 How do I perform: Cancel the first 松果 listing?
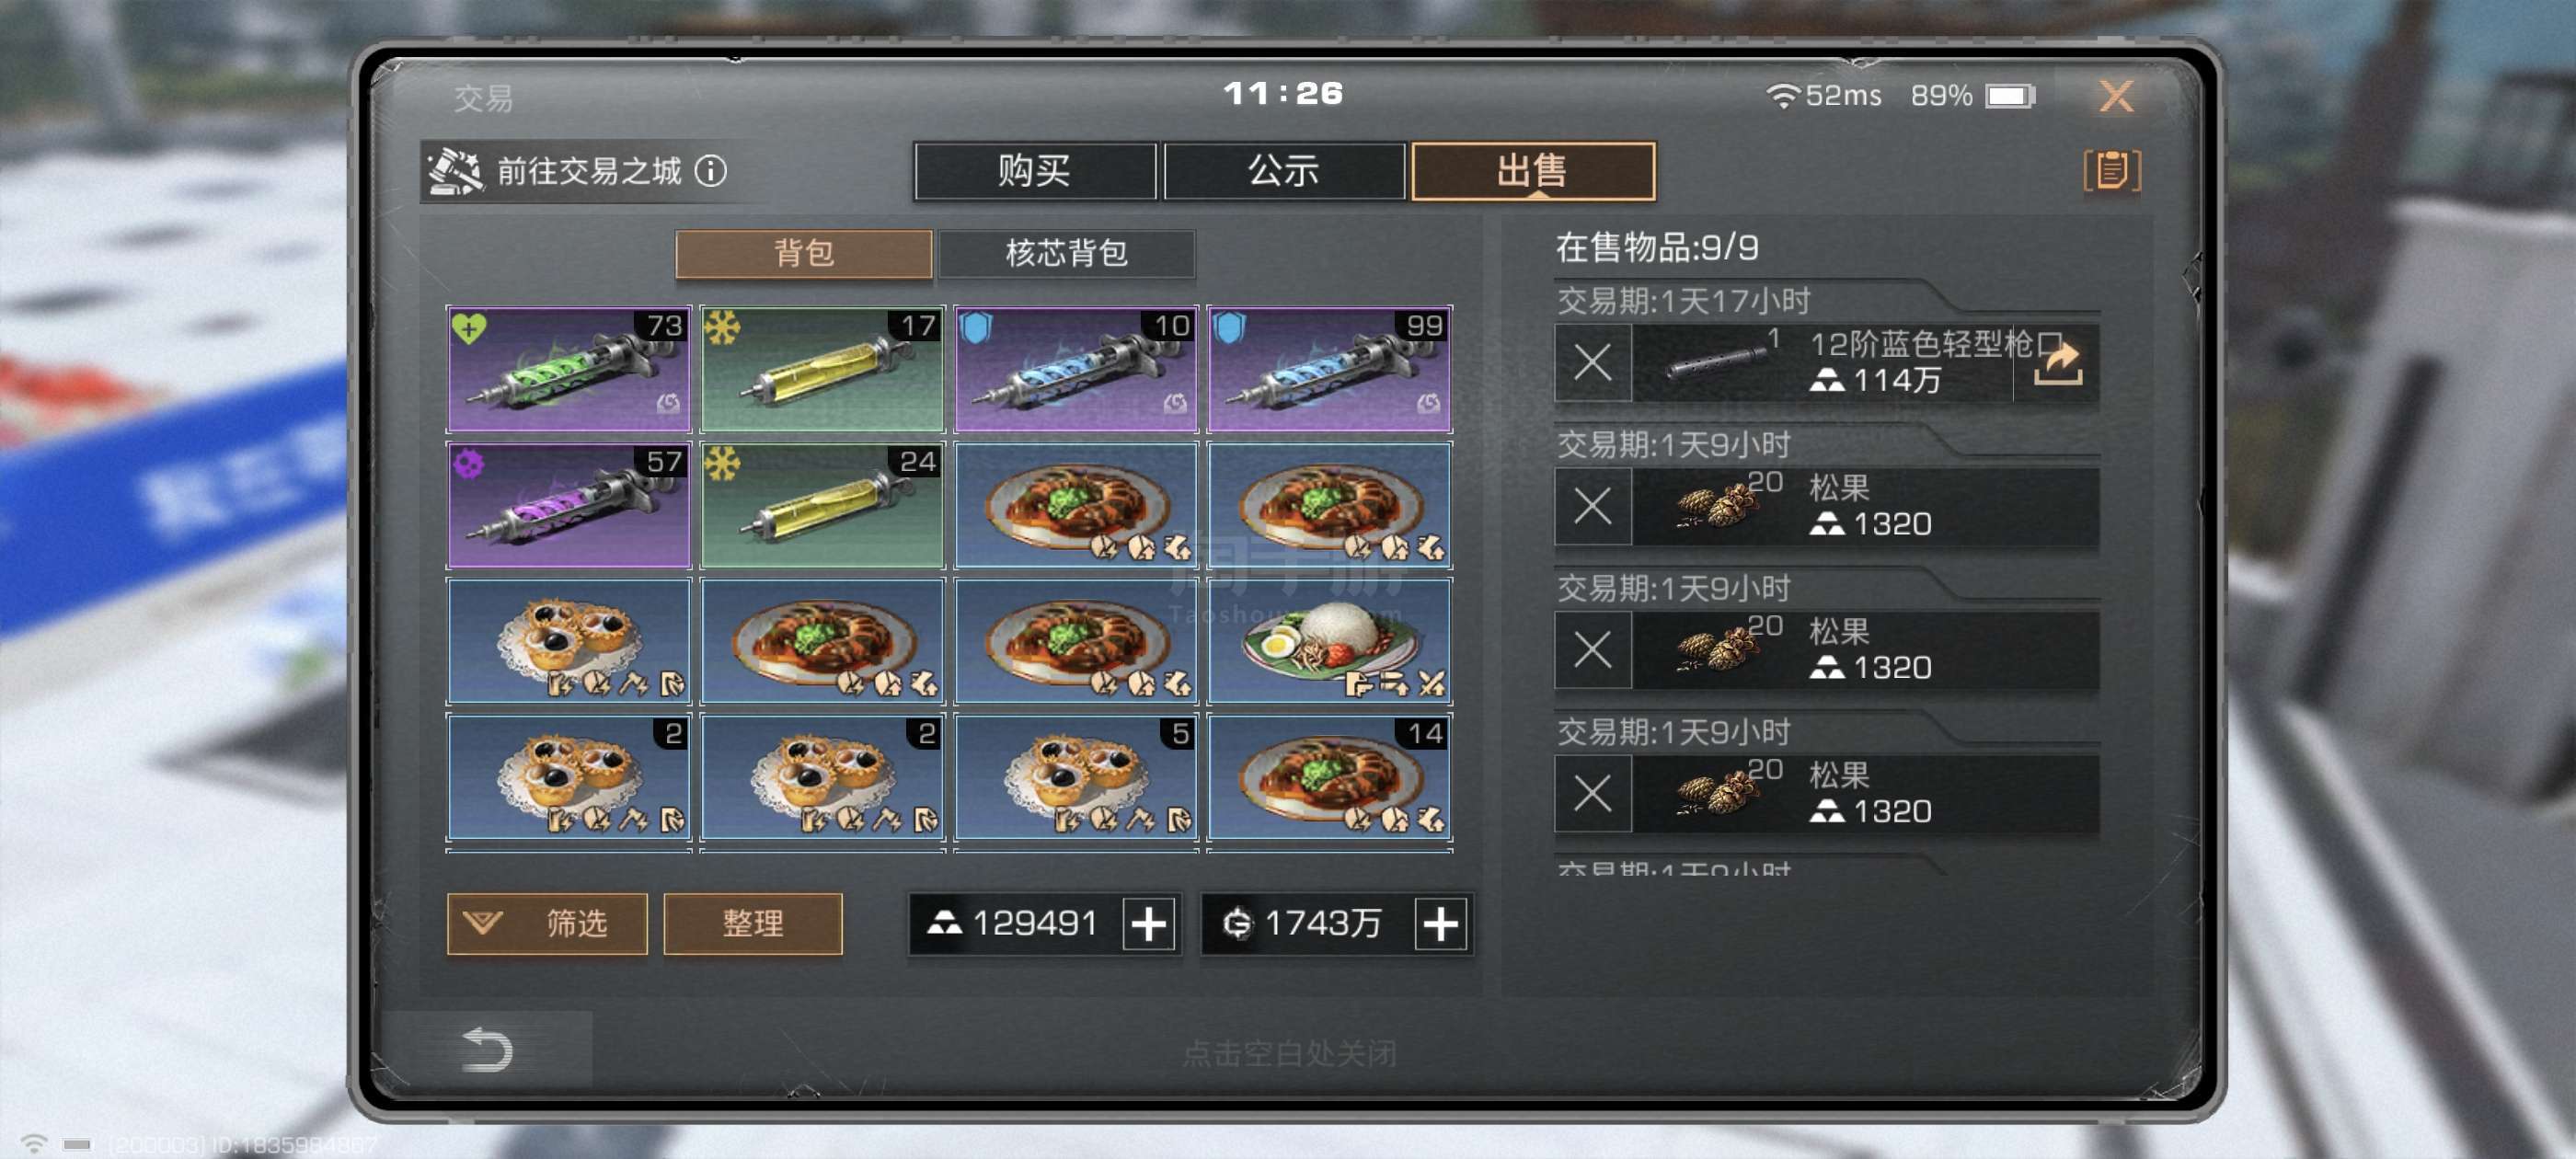pyautogui.click(x=1592, y=506)
